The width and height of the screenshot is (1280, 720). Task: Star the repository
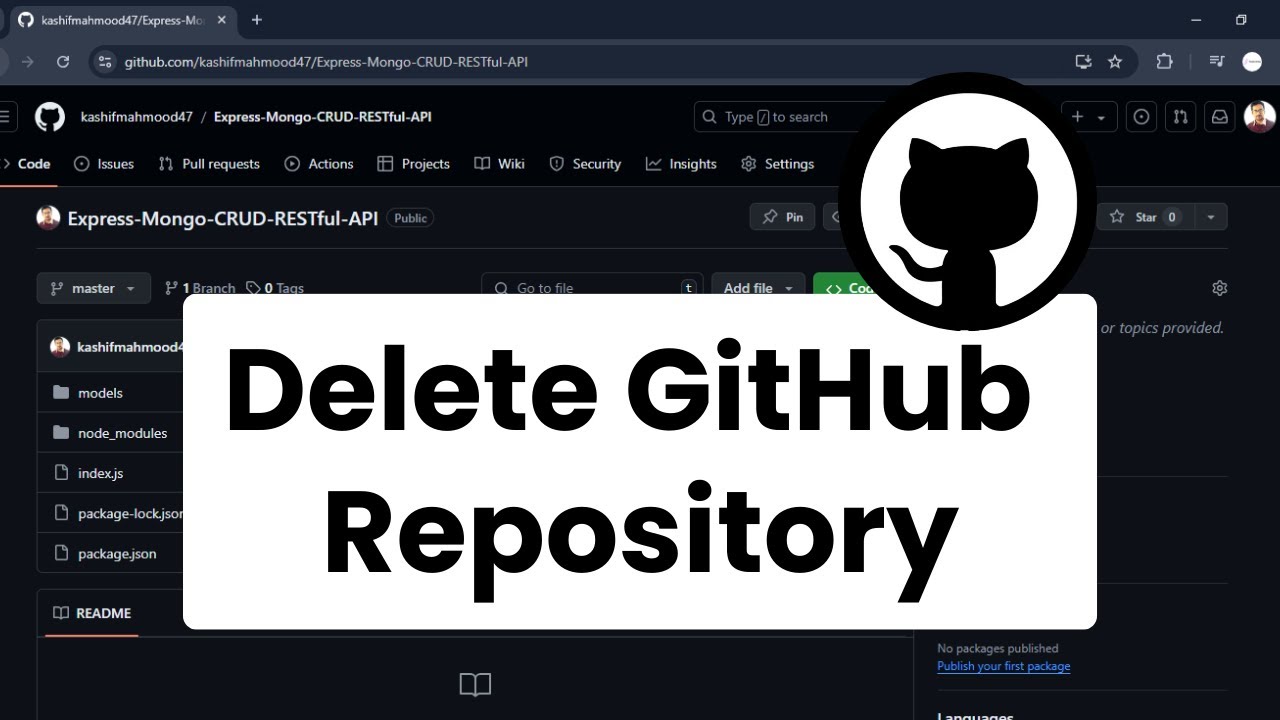tap(1145, 217)
